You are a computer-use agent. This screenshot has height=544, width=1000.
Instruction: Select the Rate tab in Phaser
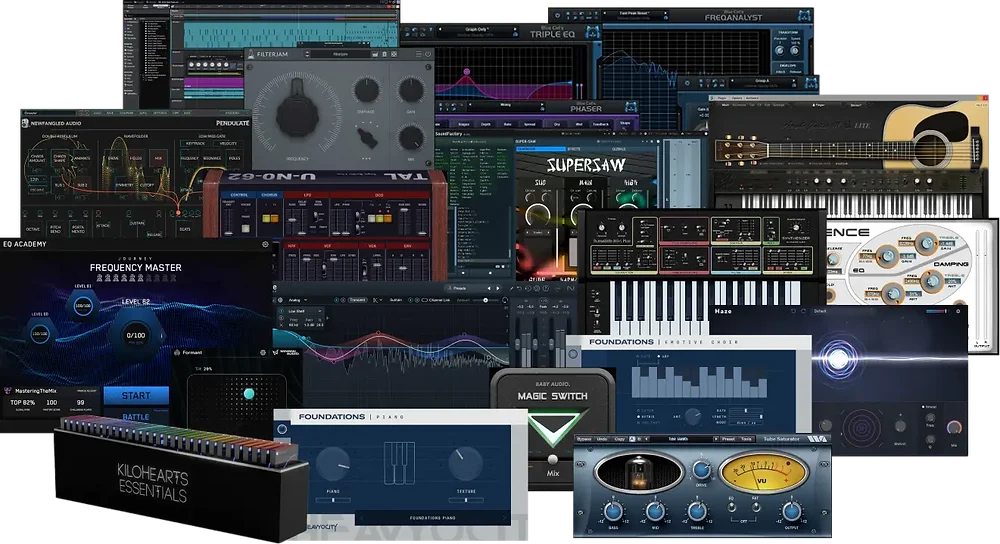coord(508,124)
